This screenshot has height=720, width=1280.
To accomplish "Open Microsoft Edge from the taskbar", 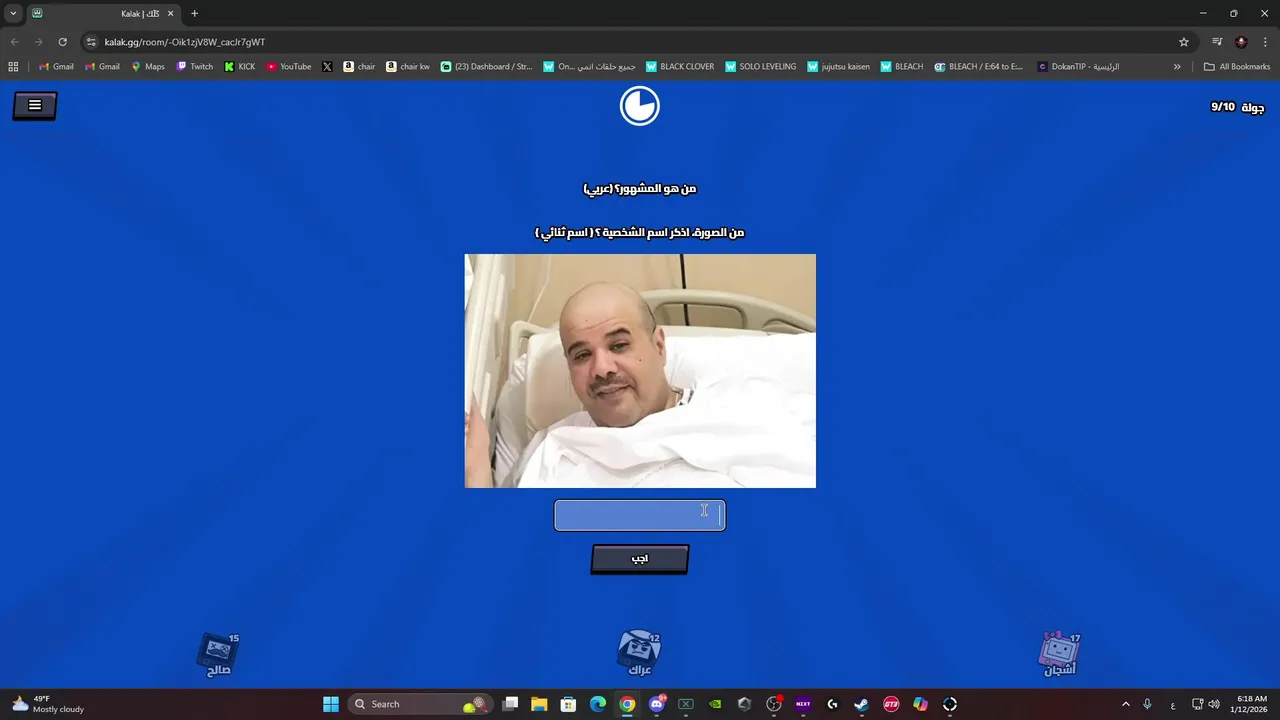I will click(x=598, y=704).
